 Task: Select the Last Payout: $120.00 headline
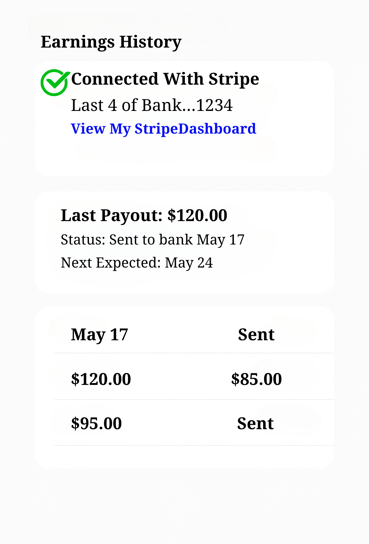[x=144, y=215]
